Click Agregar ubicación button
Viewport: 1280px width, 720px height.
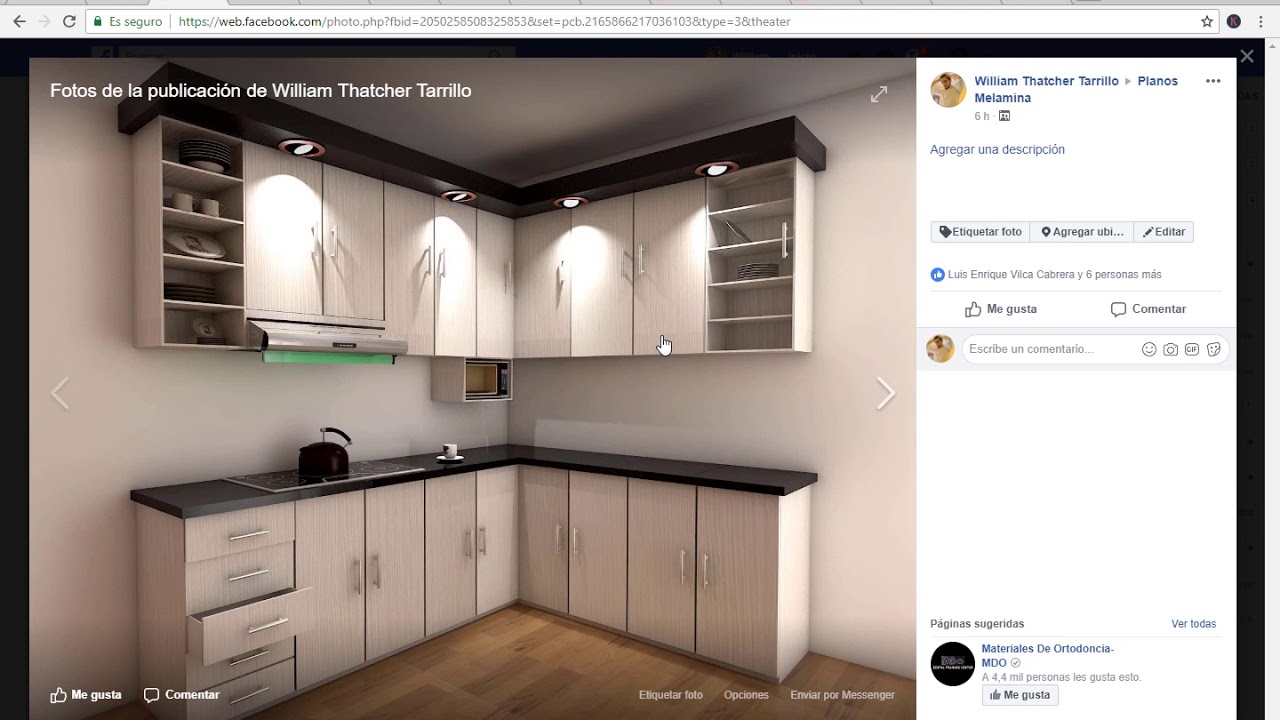(x=1082, y=232)
